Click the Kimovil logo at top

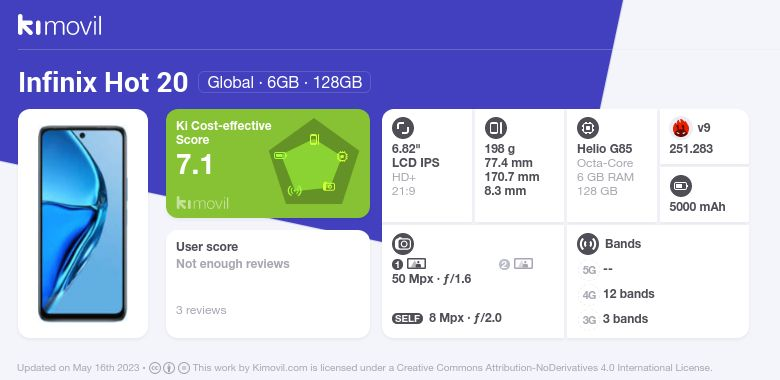(x=60, y=25)
